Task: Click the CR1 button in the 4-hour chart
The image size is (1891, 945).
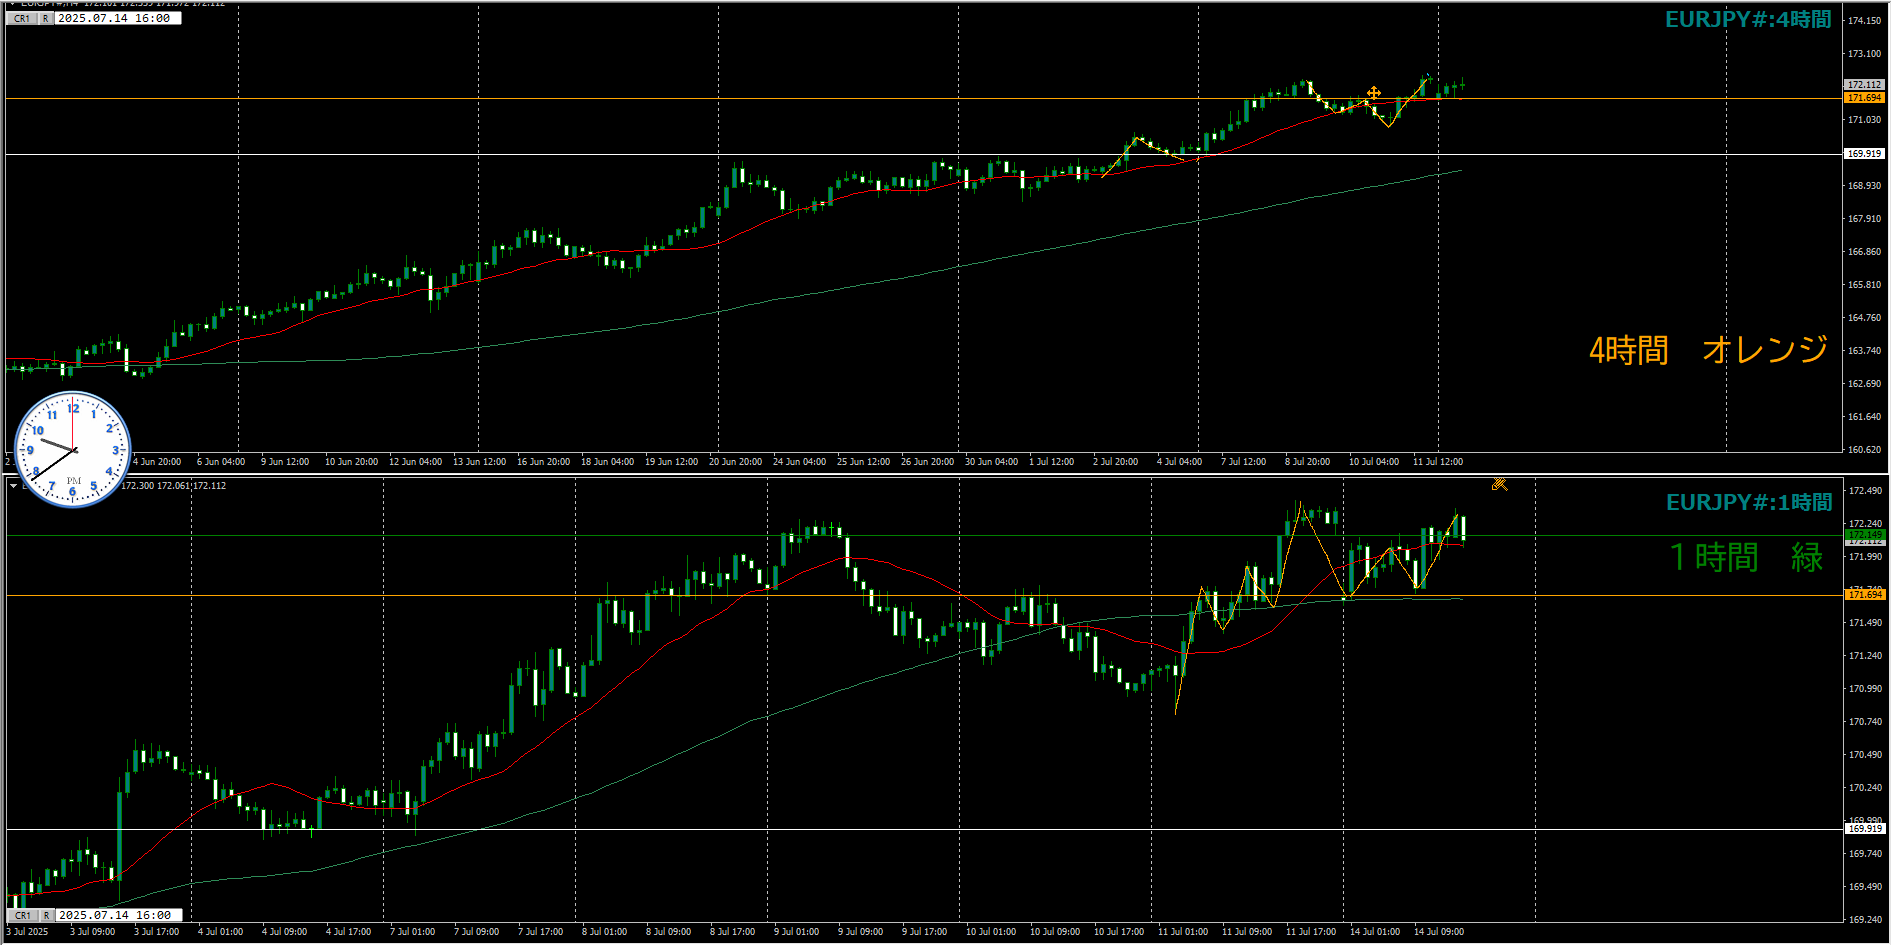Action: (x=23, y=18)
